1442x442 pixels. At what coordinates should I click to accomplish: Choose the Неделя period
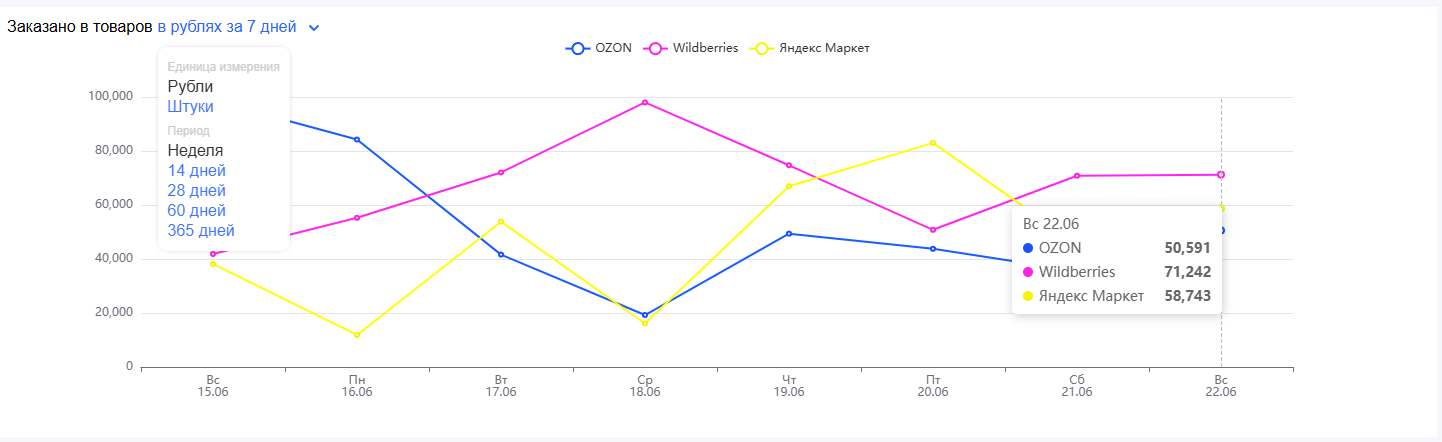195,151
